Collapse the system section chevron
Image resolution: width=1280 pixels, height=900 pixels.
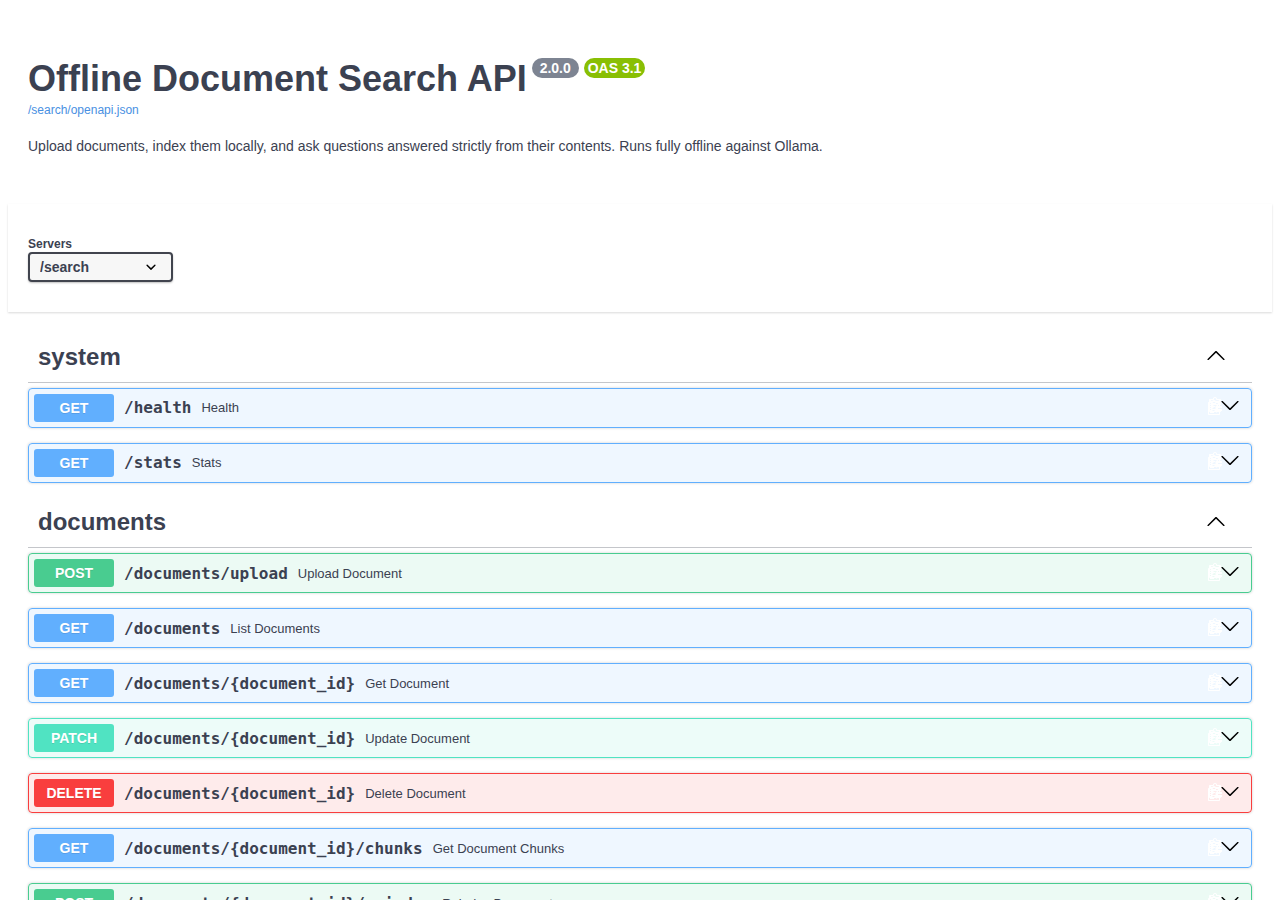click(x=1216, y=356)
